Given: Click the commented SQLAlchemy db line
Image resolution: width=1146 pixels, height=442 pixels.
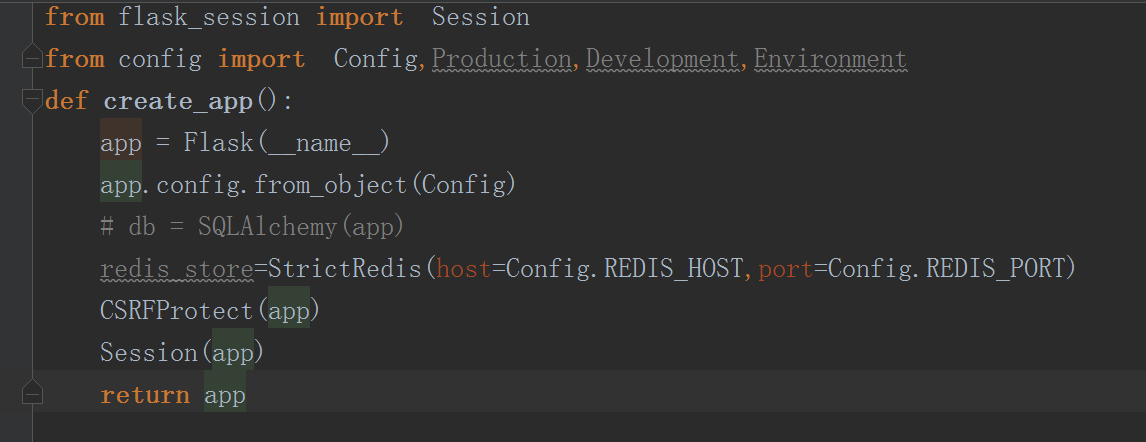Looking at the screenshot, I should (252, 227).
